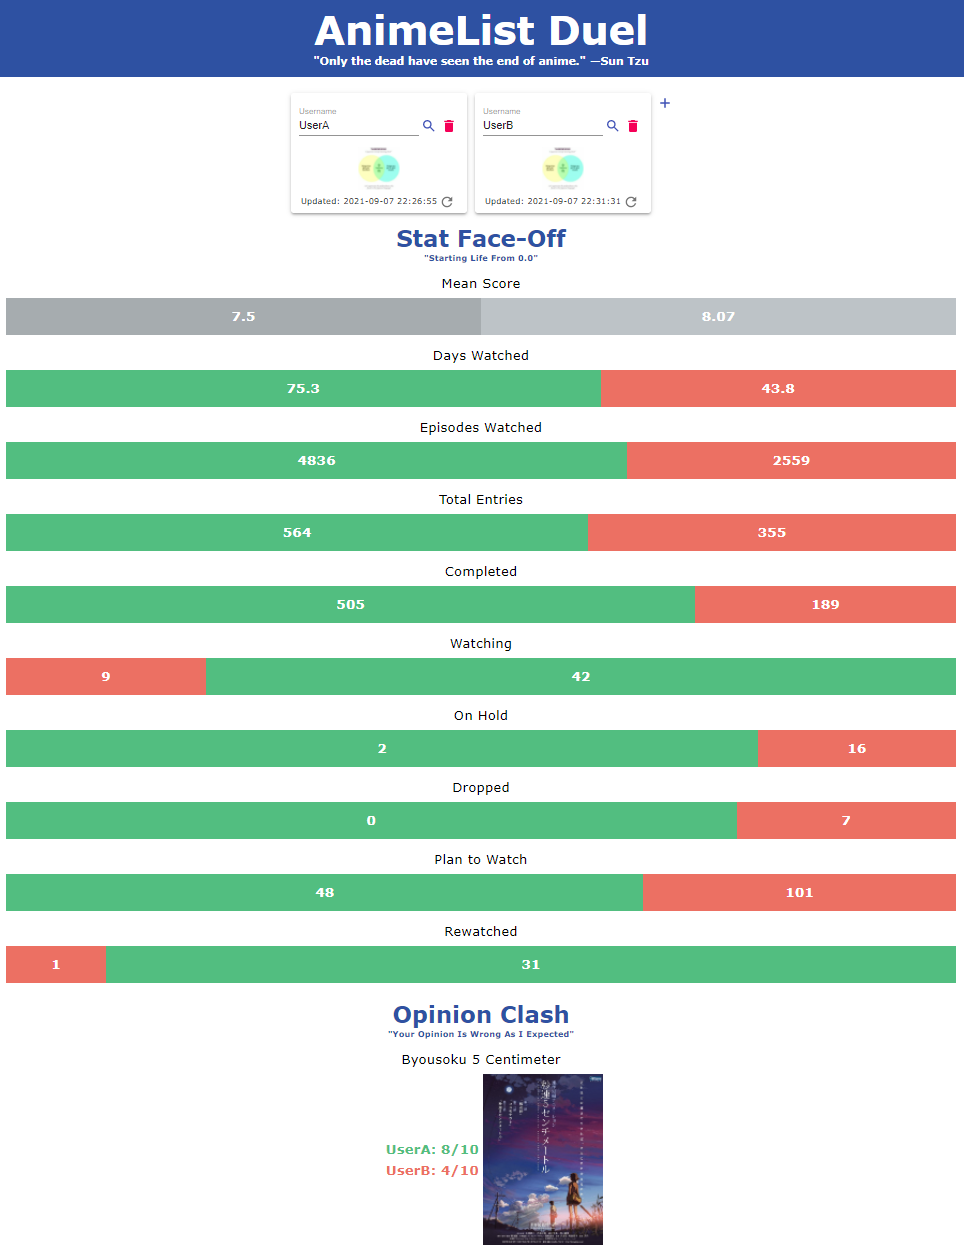Image resolution: width=964 pixels, height=1254 pixels.
Task: Click the green 75.3 Days Watched bar
Action: [x=303, y=389]
